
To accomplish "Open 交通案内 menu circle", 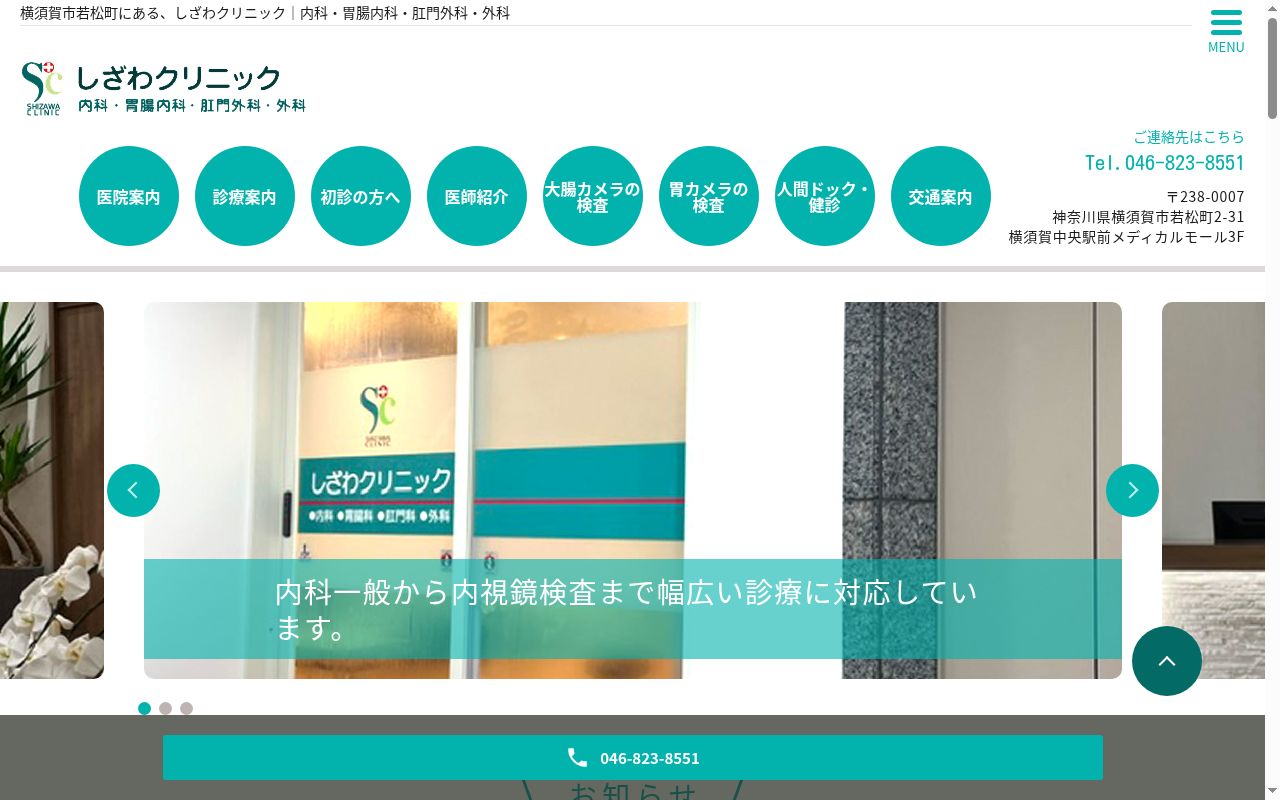I will tap(941, 196).
